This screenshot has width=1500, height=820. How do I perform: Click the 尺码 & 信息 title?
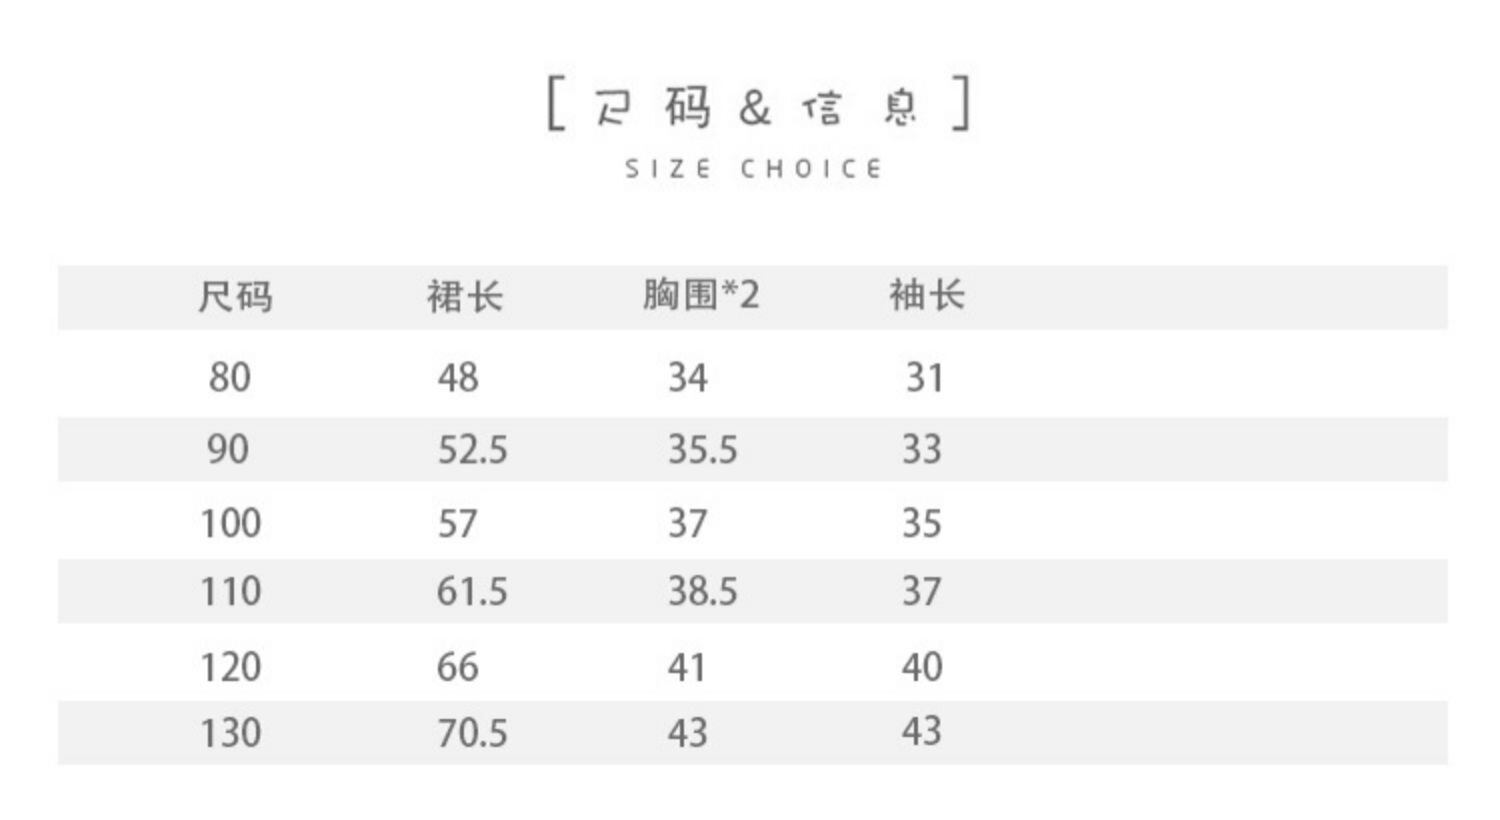coord(757,106)
